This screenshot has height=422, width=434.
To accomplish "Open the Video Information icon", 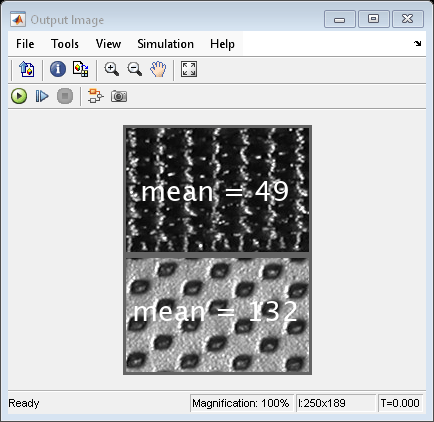I will (58, 69).
